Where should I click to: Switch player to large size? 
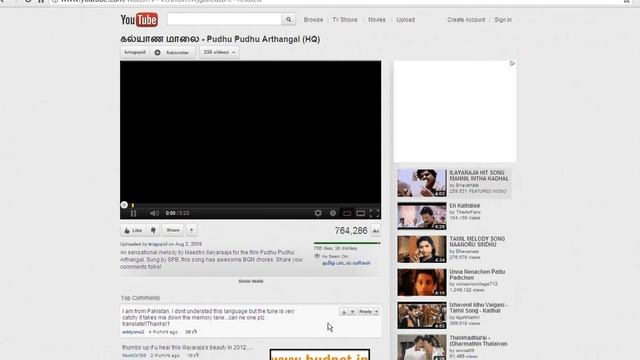(360, 213)
